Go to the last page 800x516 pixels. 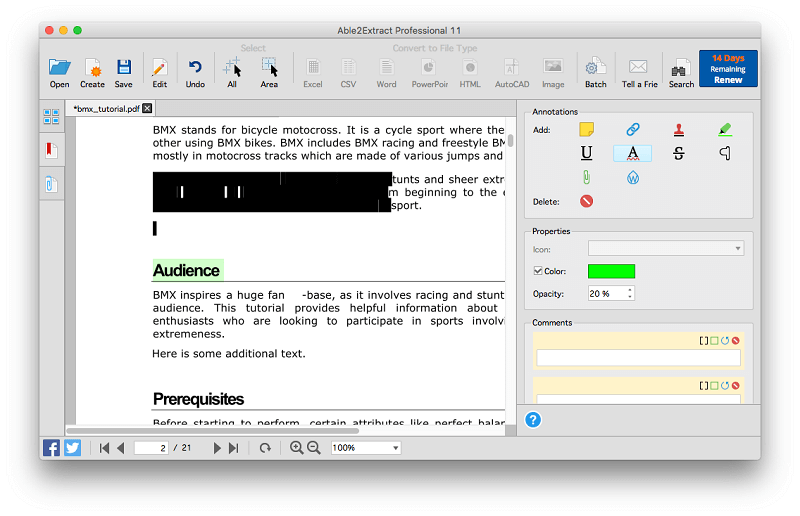pyautogui.click(x=233, y=448)
